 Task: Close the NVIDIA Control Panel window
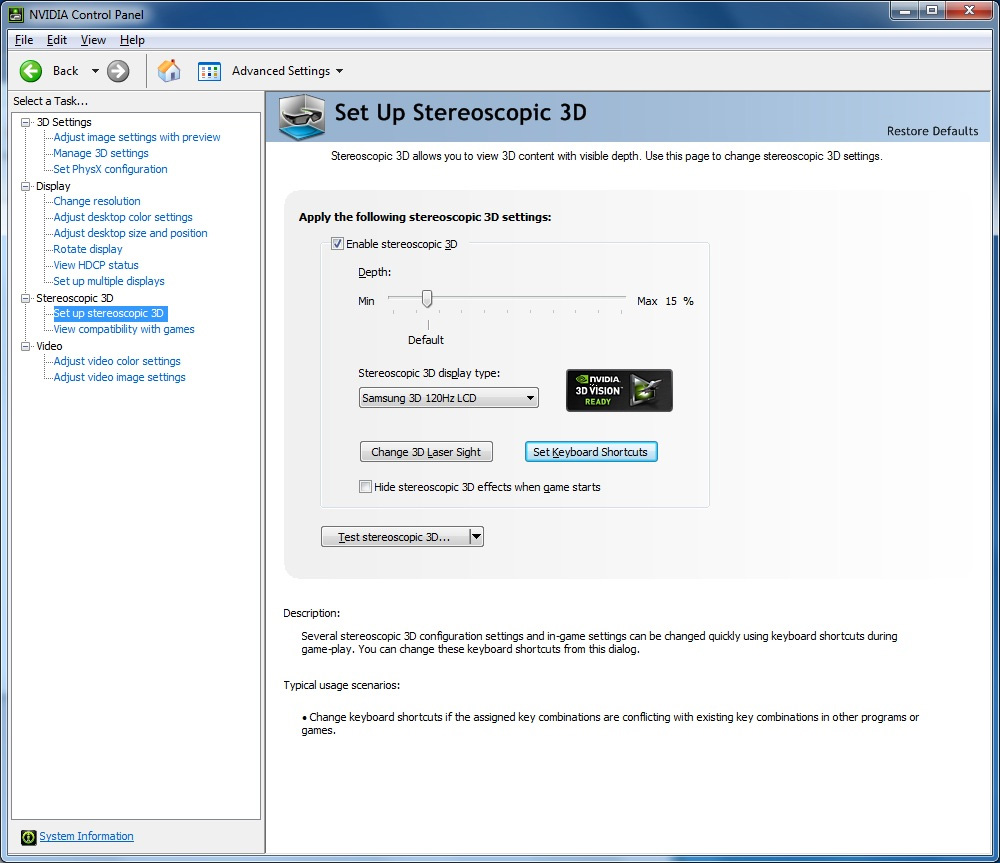point(969,10)
